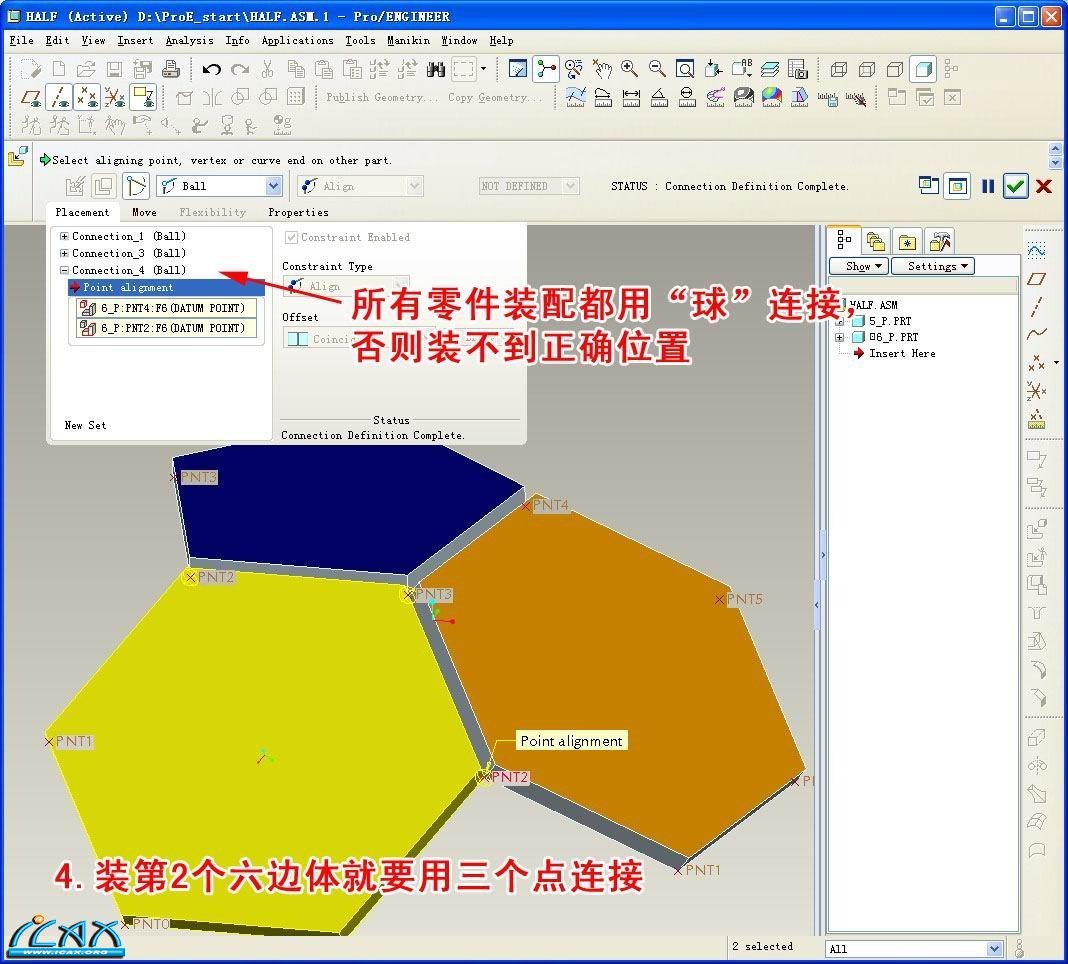Open the Insert menu
Screen dimensions: 1068x964
click(135, 40)
